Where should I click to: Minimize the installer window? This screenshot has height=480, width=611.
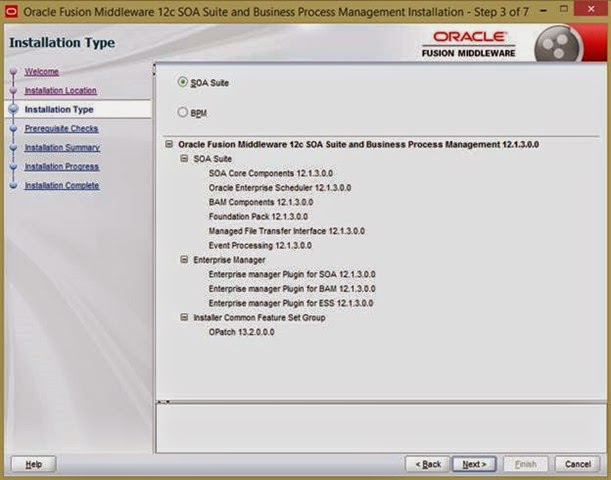(543, 10)
